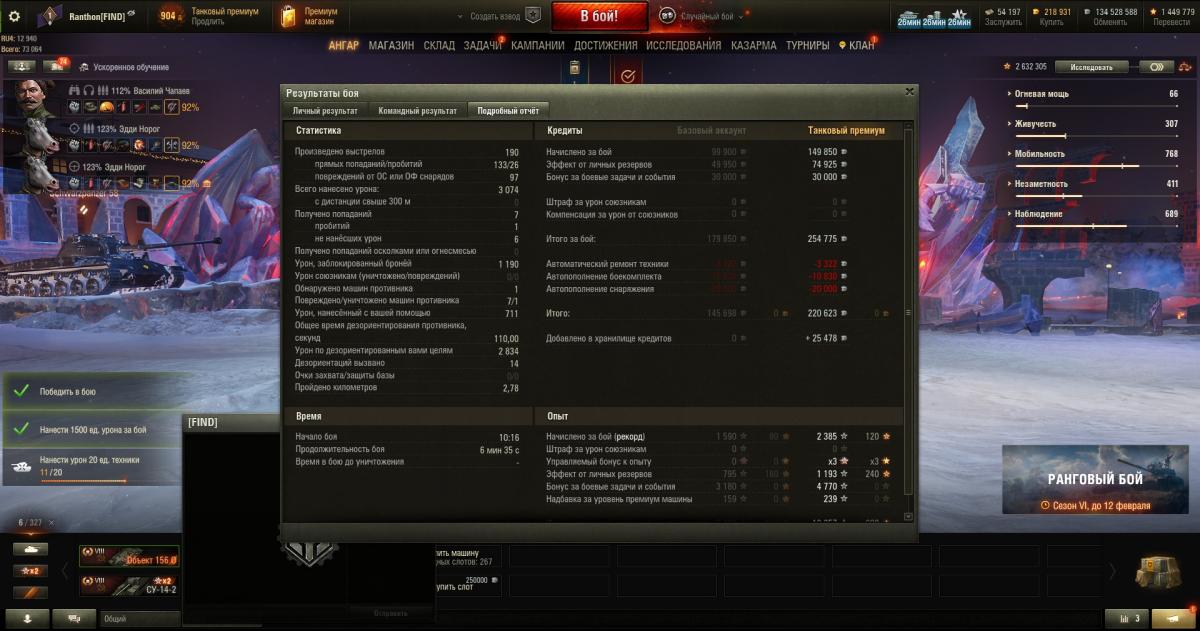
Task: Toggle the tank type carousel filter
Action: [29, 549]
